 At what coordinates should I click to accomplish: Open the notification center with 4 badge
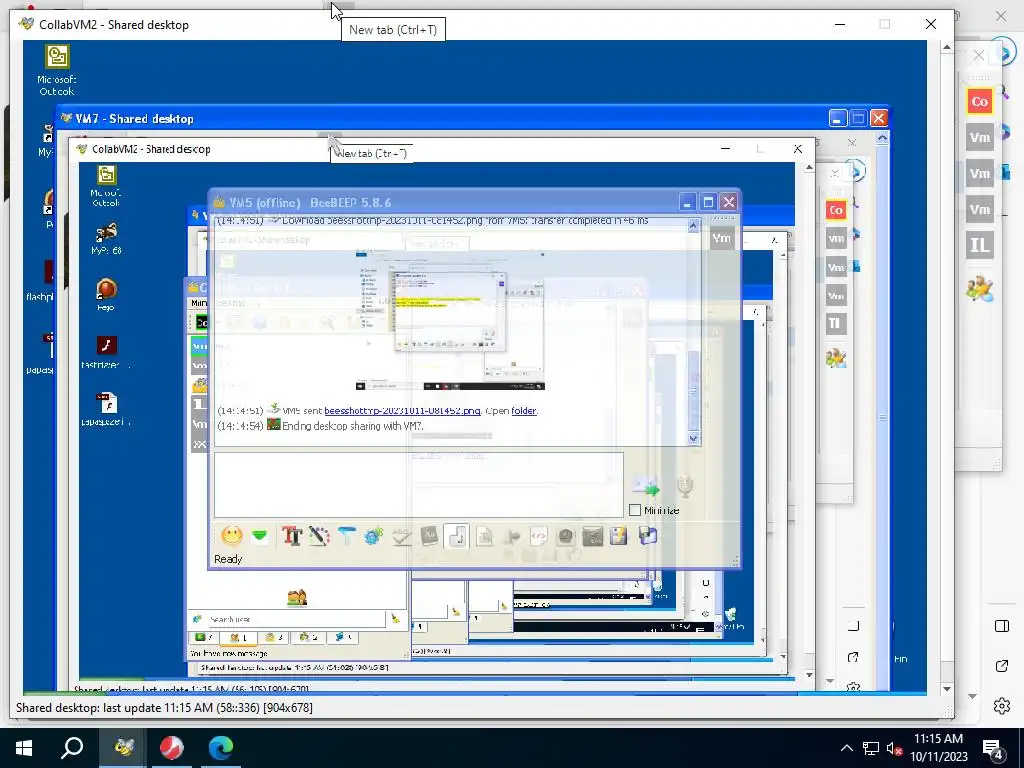993,749
